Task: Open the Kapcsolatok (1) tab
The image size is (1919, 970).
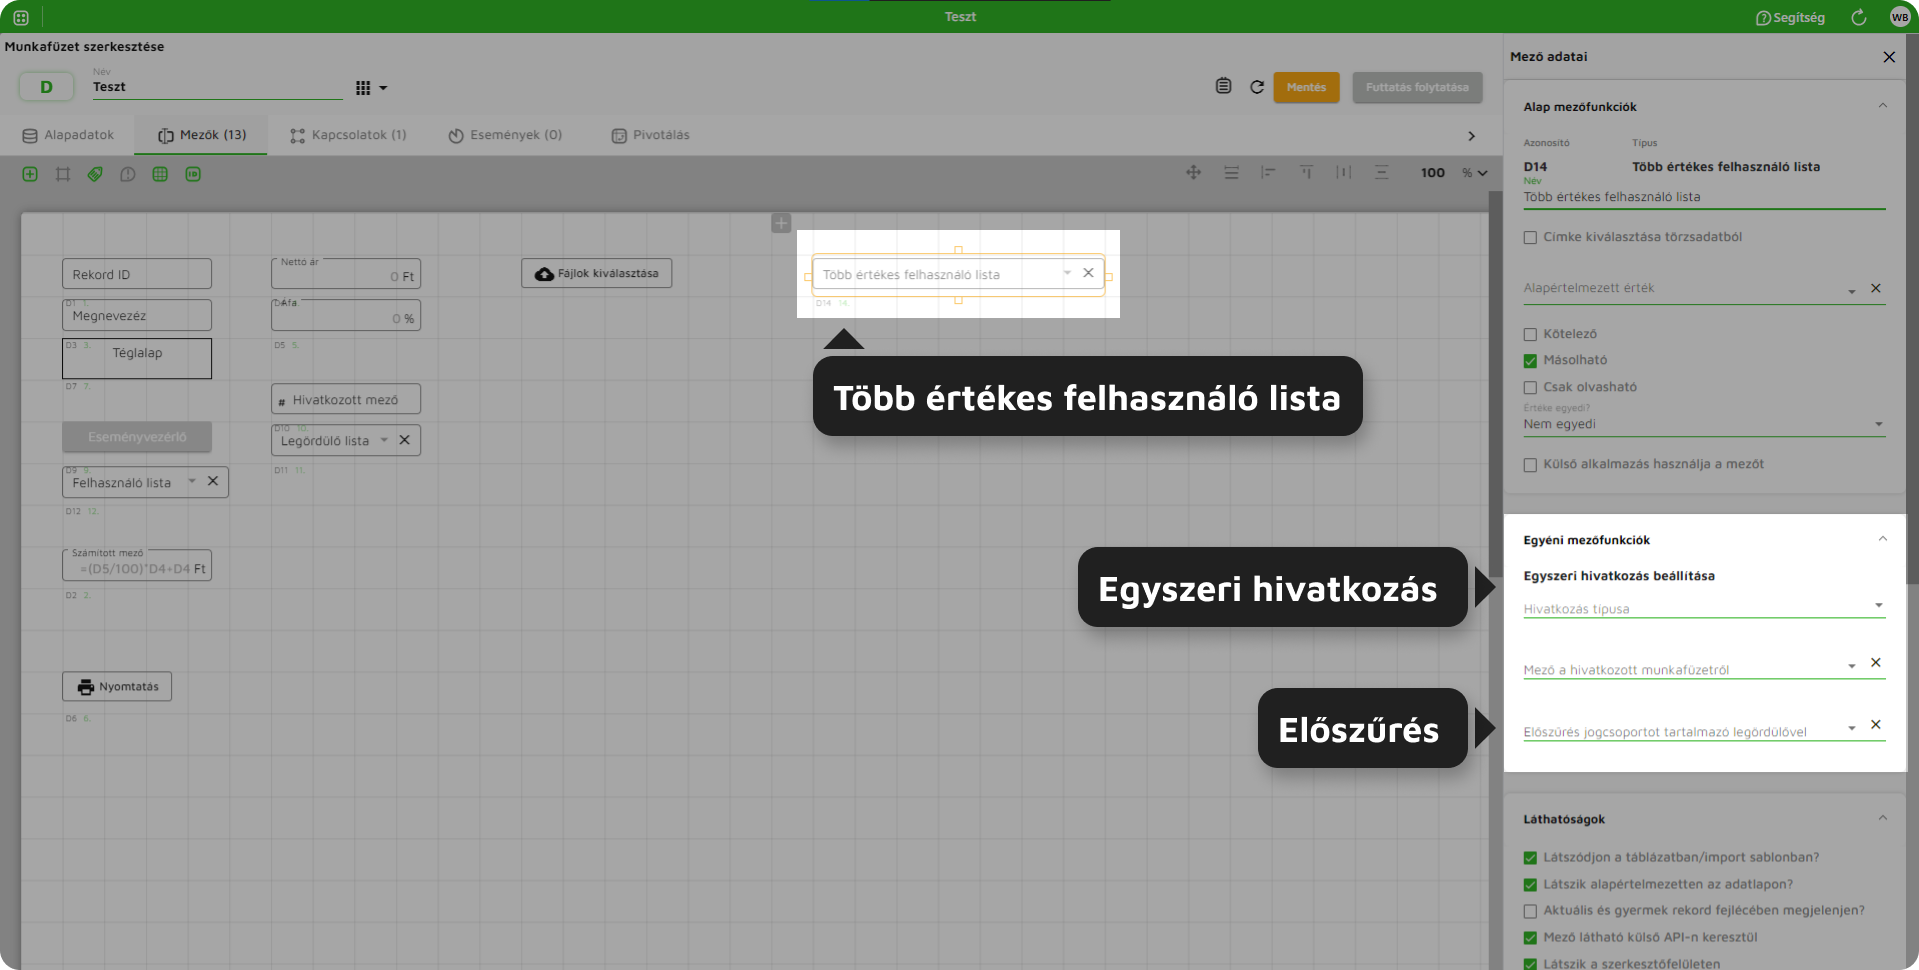Action: [x=348, y=135]
